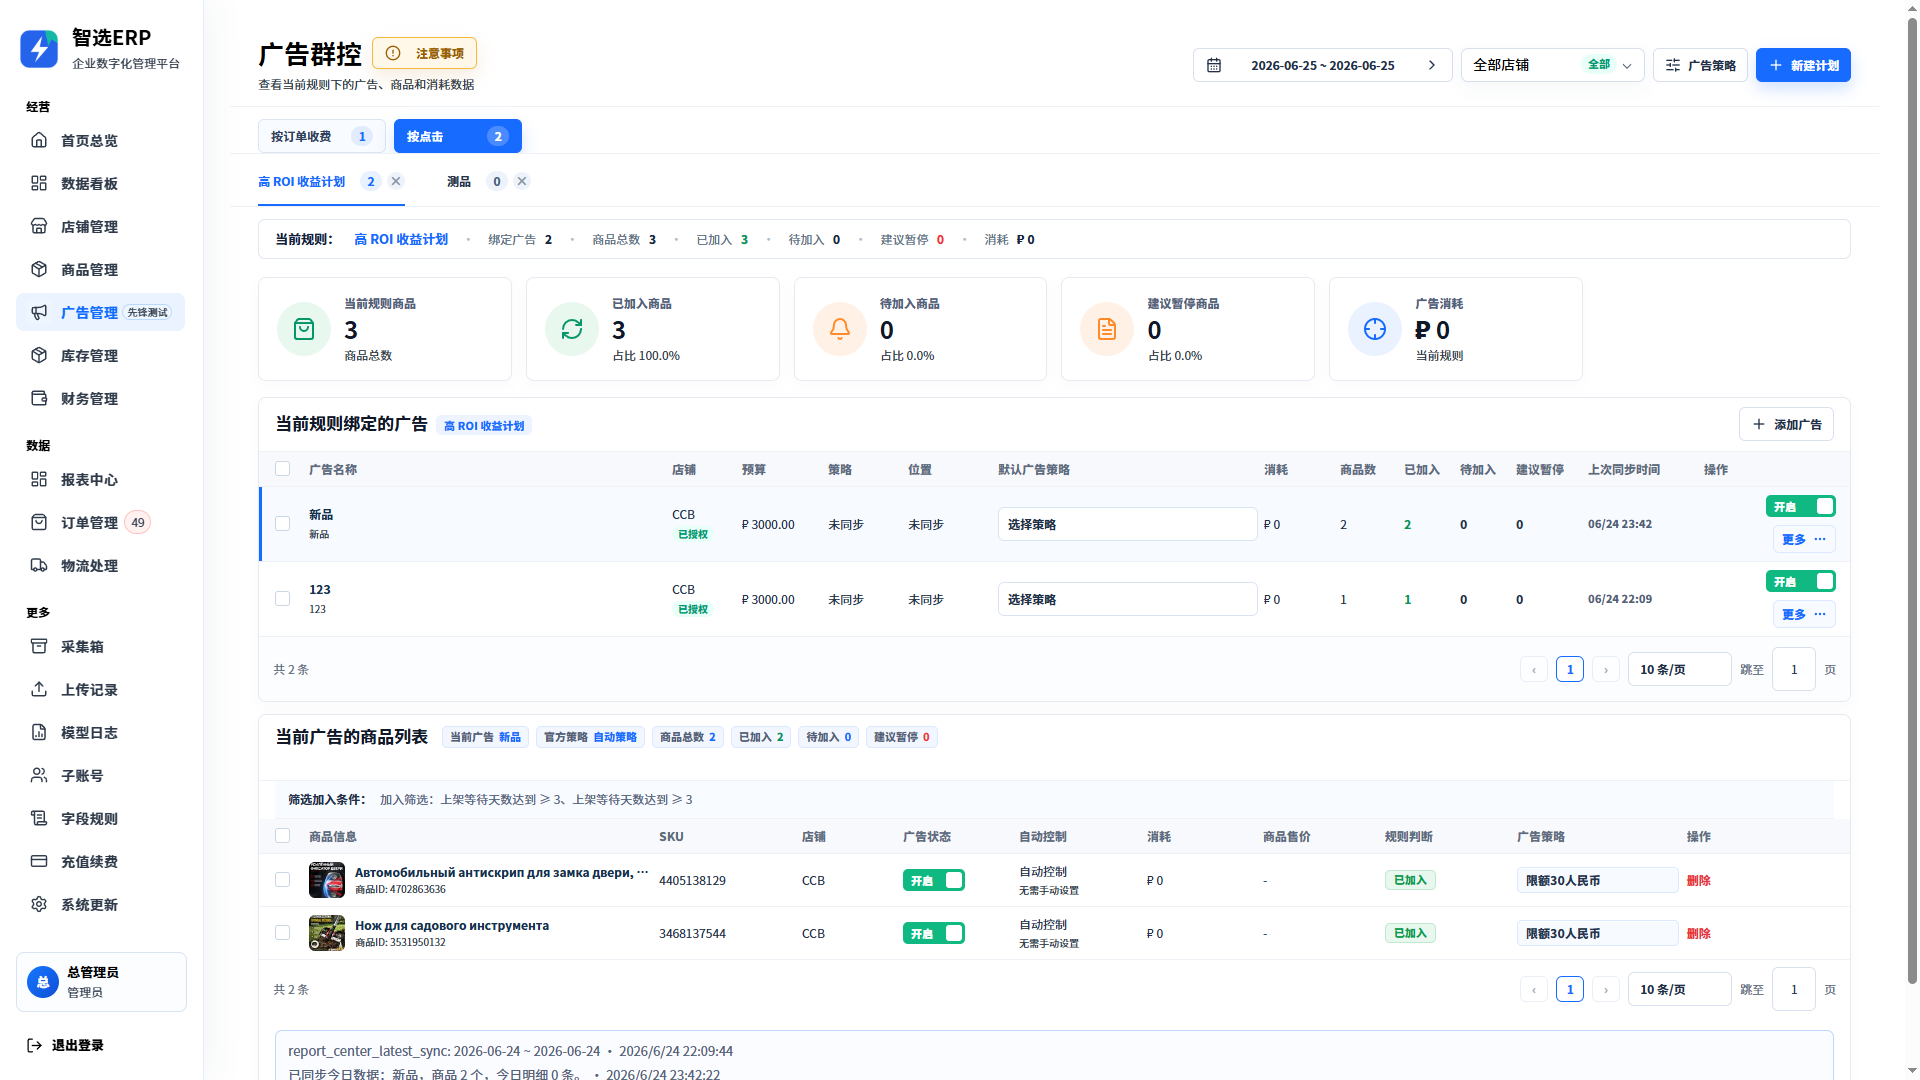Select the 广告管理 megaphone icon

tap(39, 312)
